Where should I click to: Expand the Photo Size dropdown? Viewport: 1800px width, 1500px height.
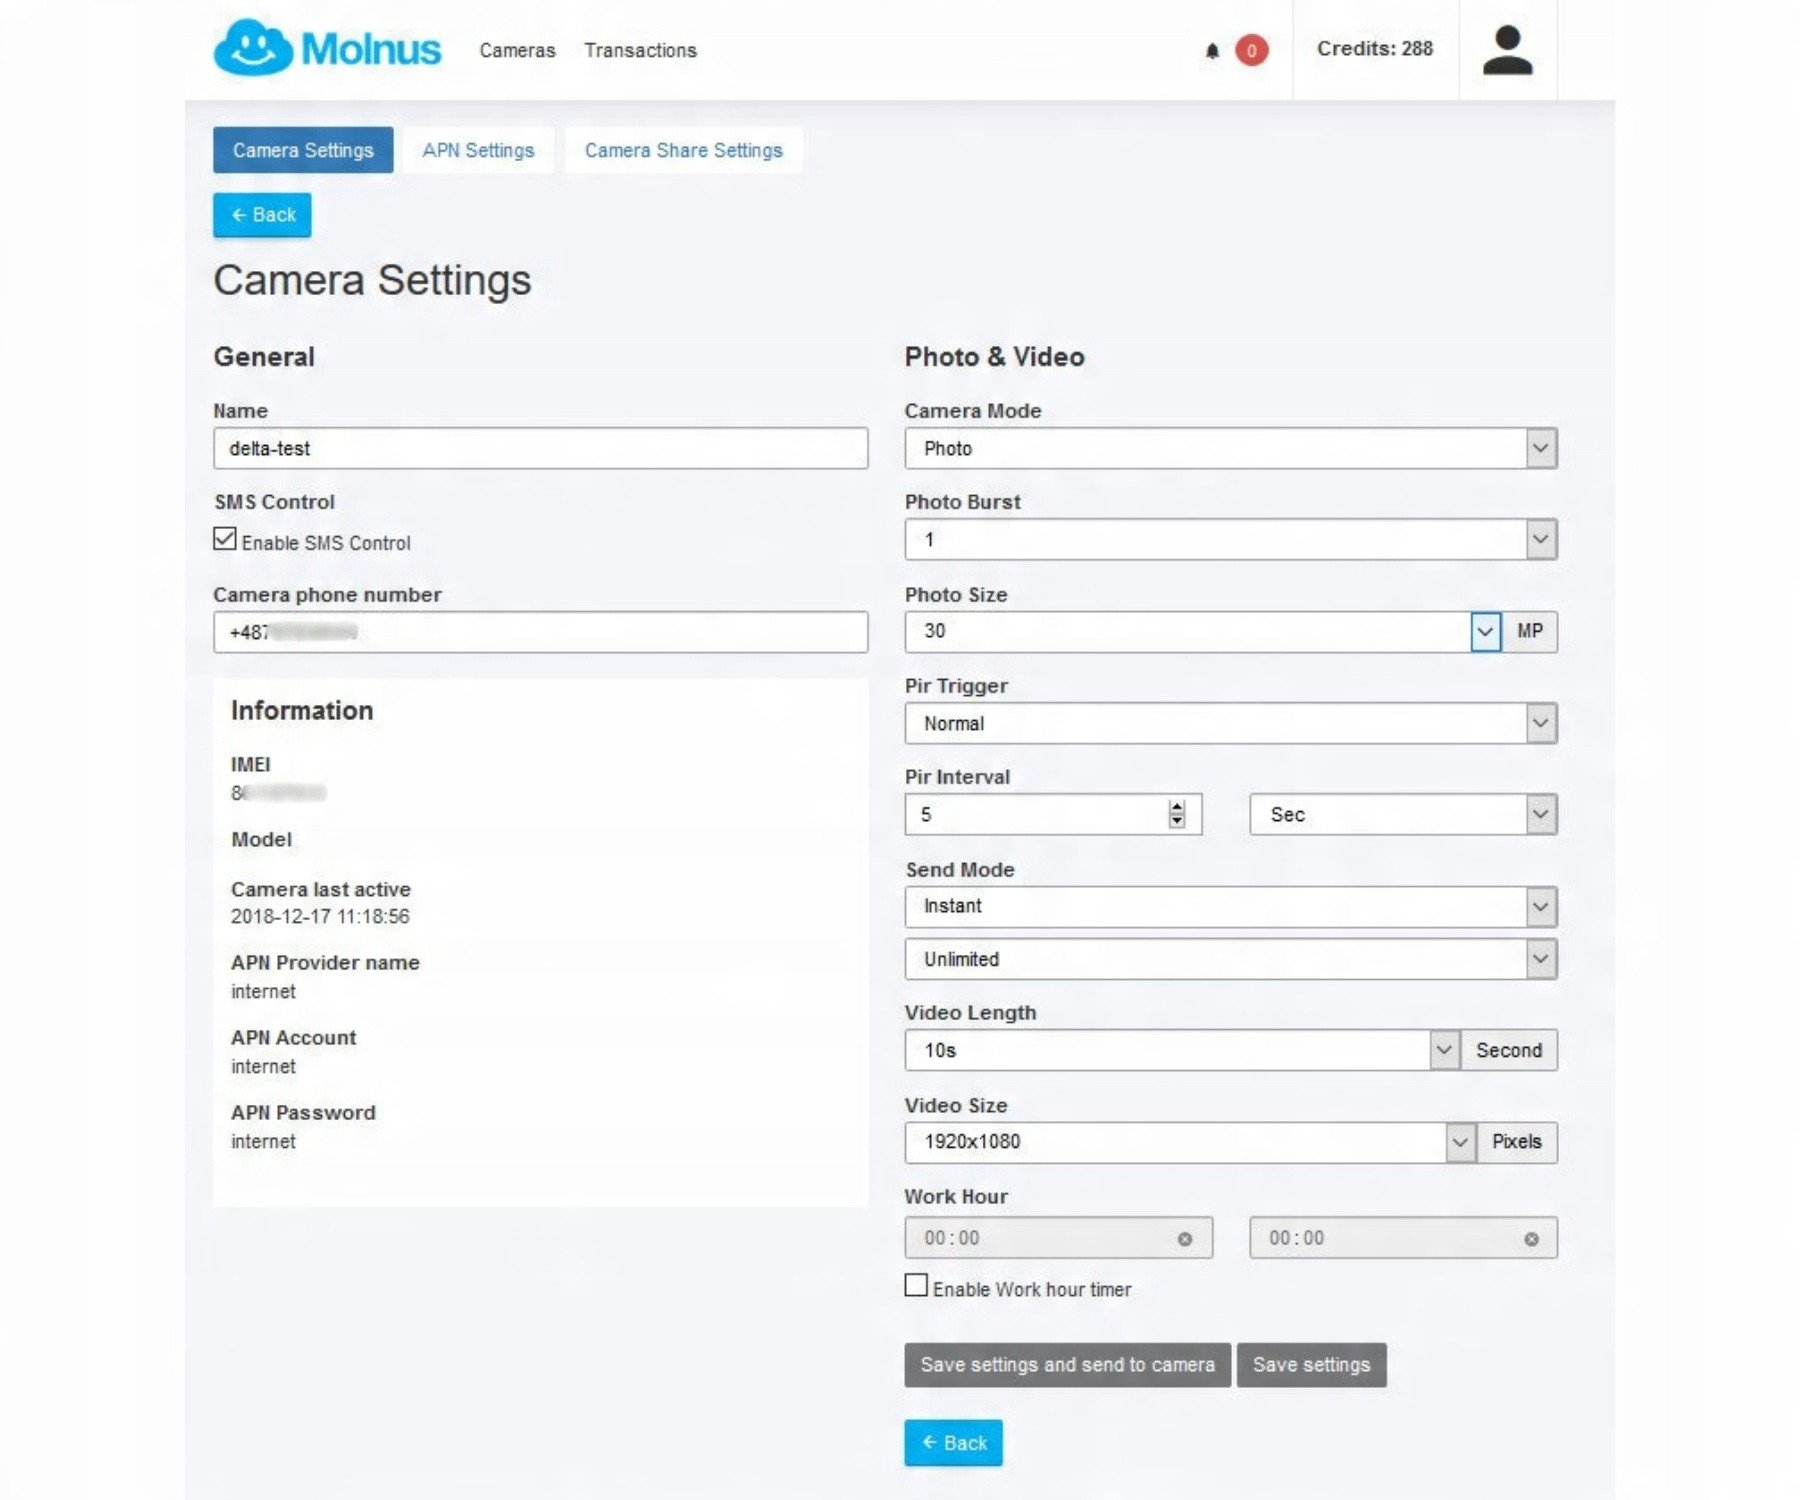[1485, 631]
